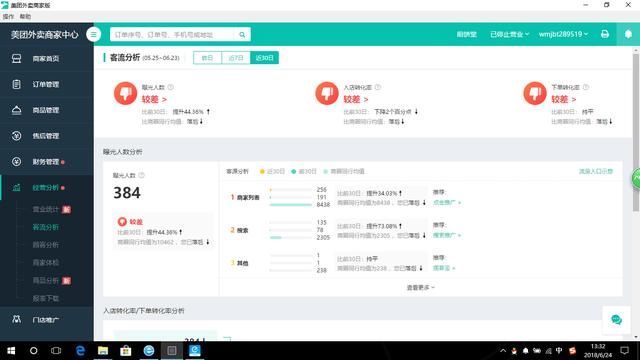Open 商品管理 in the sidebar

click(x=46, y=110)
